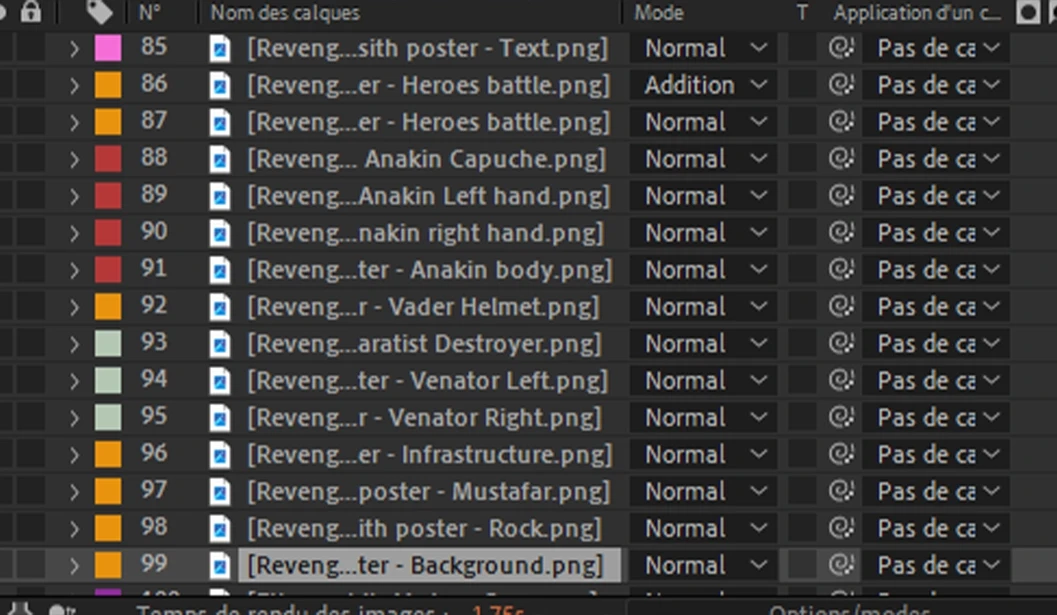Toggle preserve transparency box on layer 91
Screen dimensions: 1057x615
[x=802, y=270]
